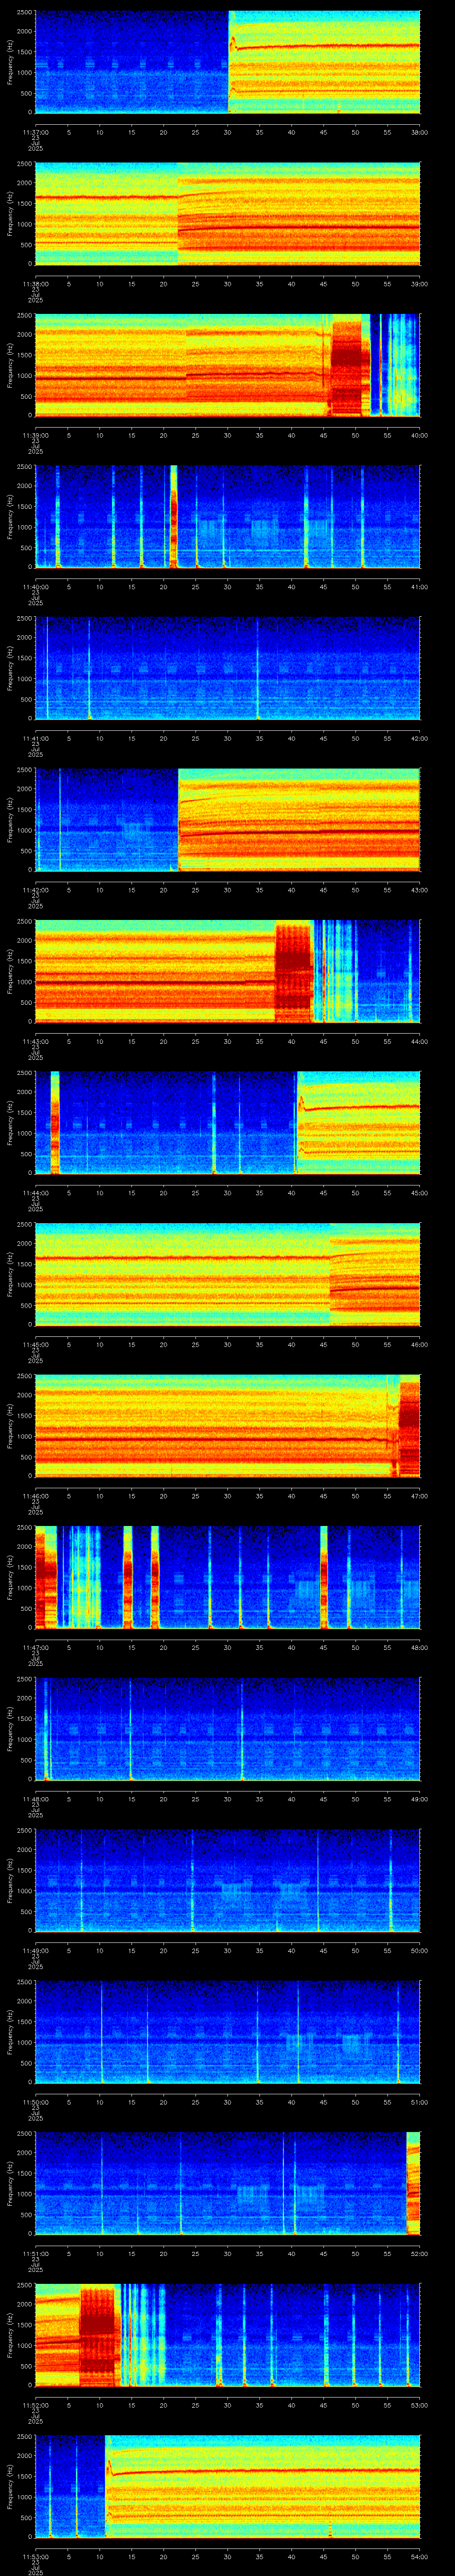The height and width of the screenshot is (2576, 455).
Task: Click the 11:53:00 start time label
Action: click(35, 2556)
